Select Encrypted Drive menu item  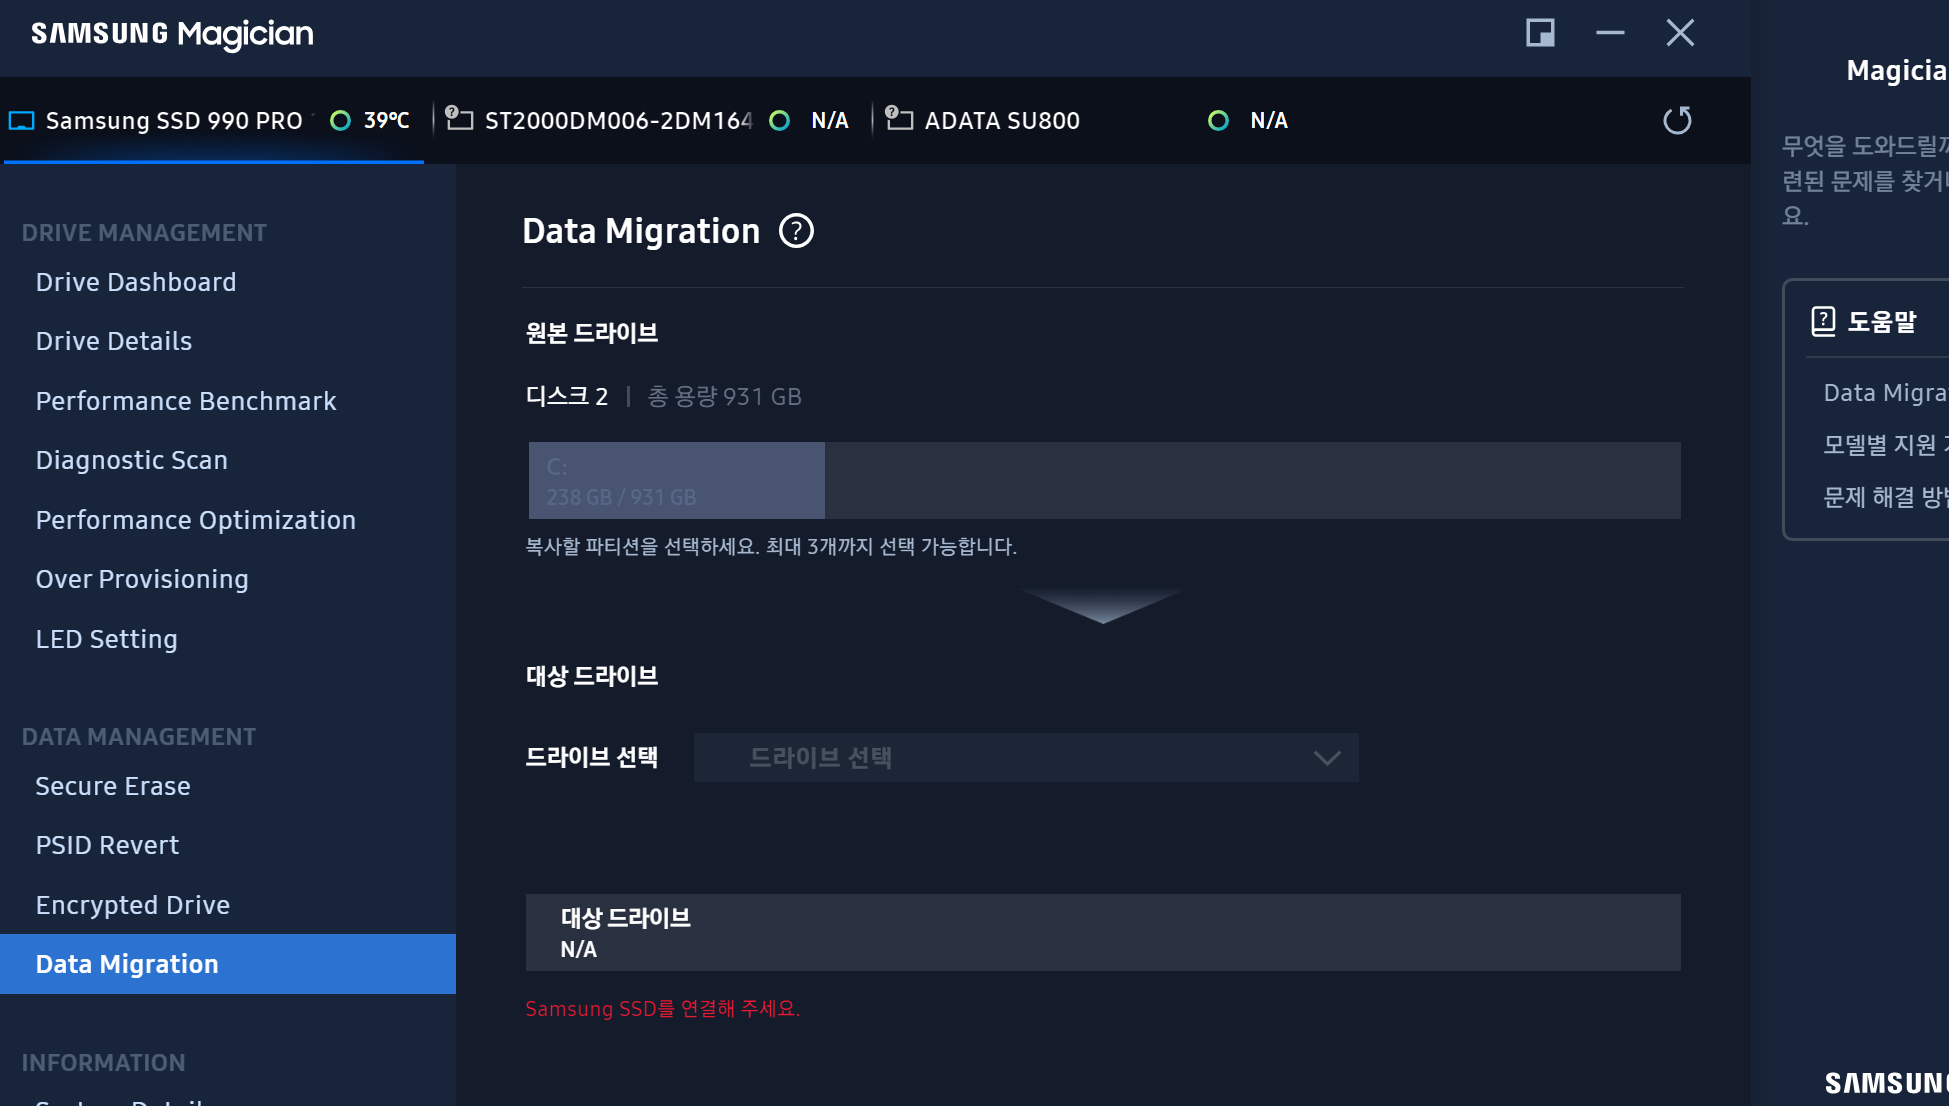[x=133, y=905]
